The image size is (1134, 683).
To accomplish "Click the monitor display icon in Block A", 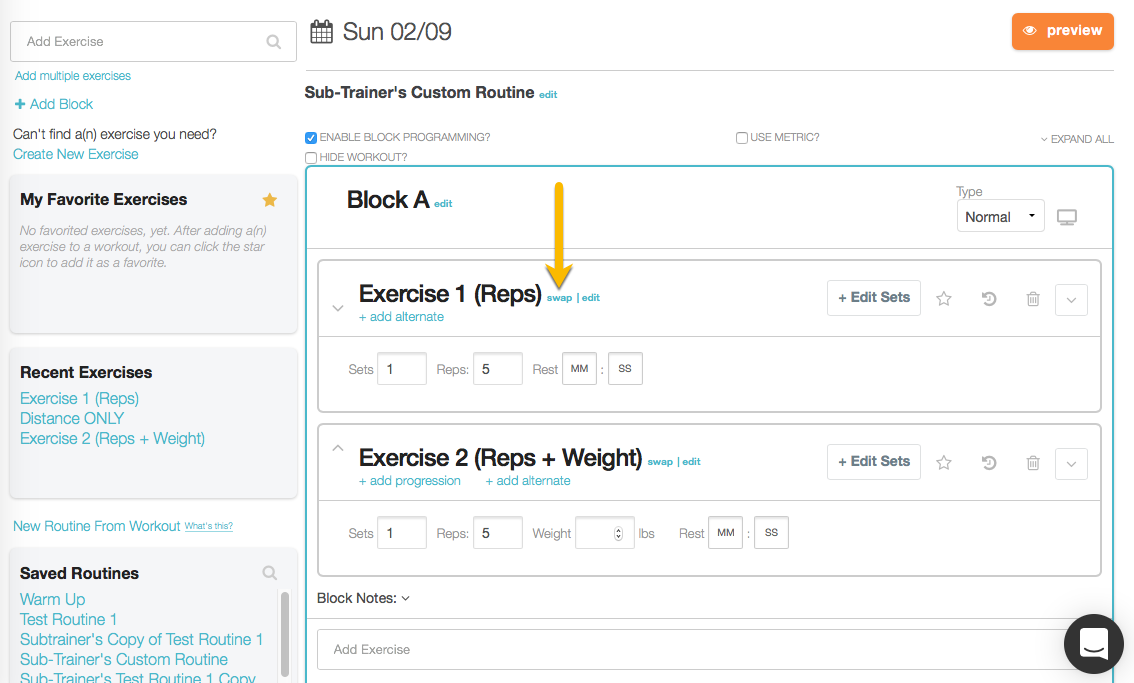I will pyautogui.click(x=1067, y=217).
